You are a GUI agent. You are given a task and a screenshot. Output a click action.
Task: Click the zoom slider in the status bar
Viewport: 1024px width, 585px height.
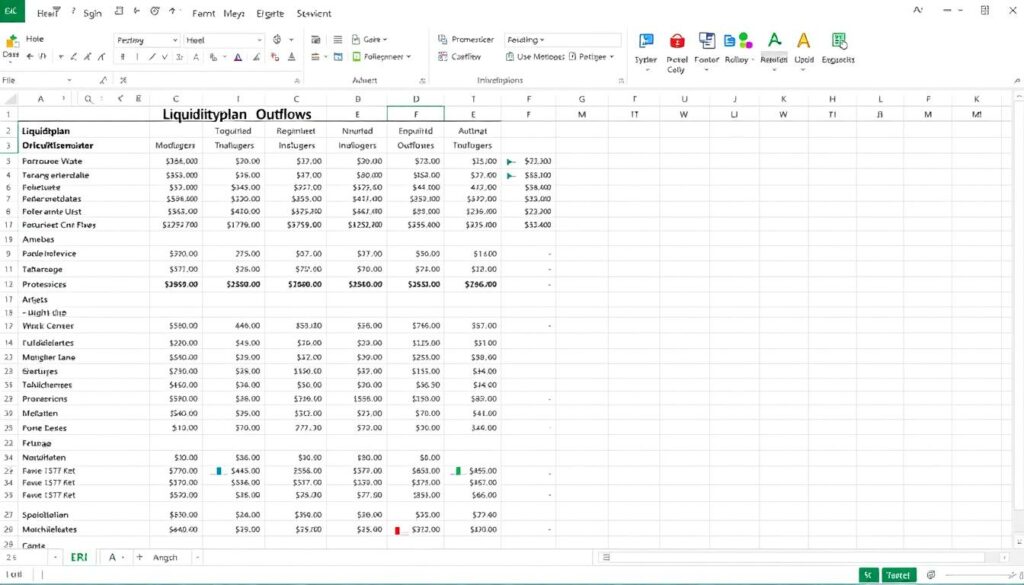point(980,575)
